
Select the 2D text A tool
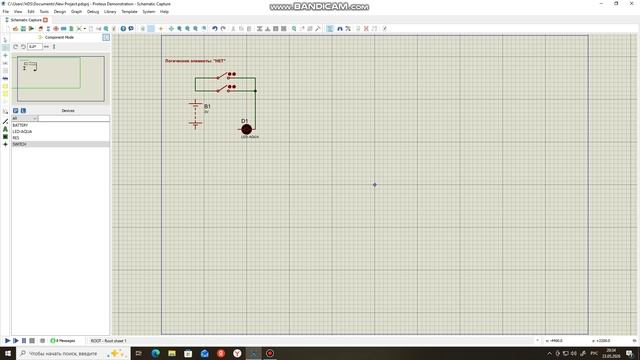click(x=5, y=129)
